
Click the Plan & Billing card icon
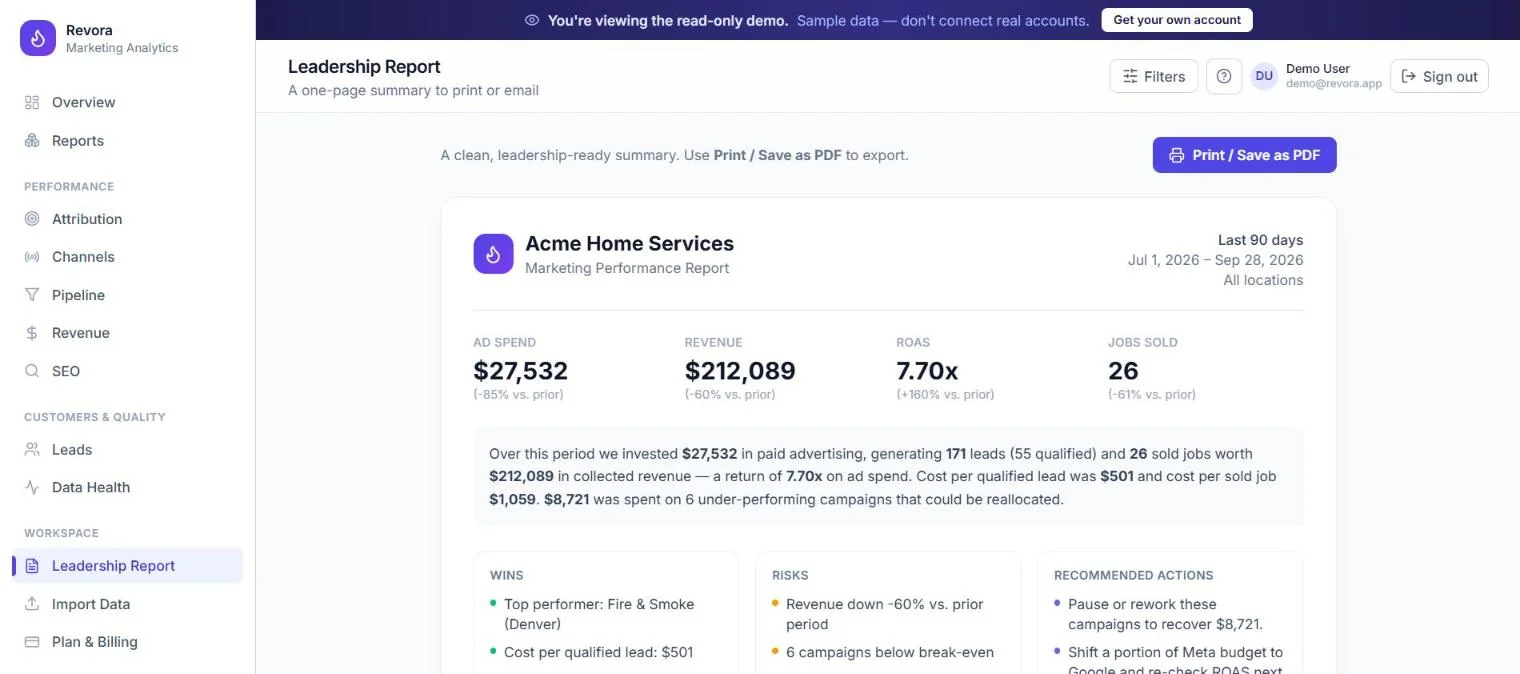[x=32, y=642]
